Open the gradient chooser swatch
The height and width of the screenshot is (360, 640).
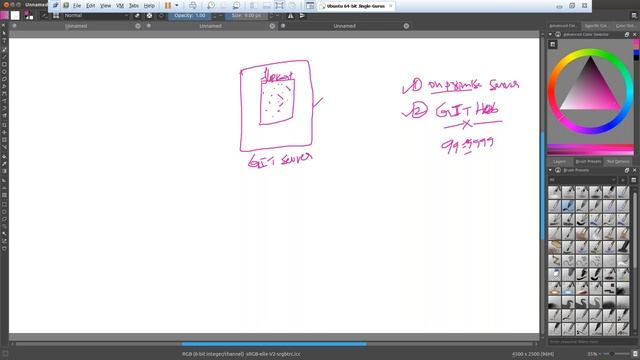pos(4,16)
